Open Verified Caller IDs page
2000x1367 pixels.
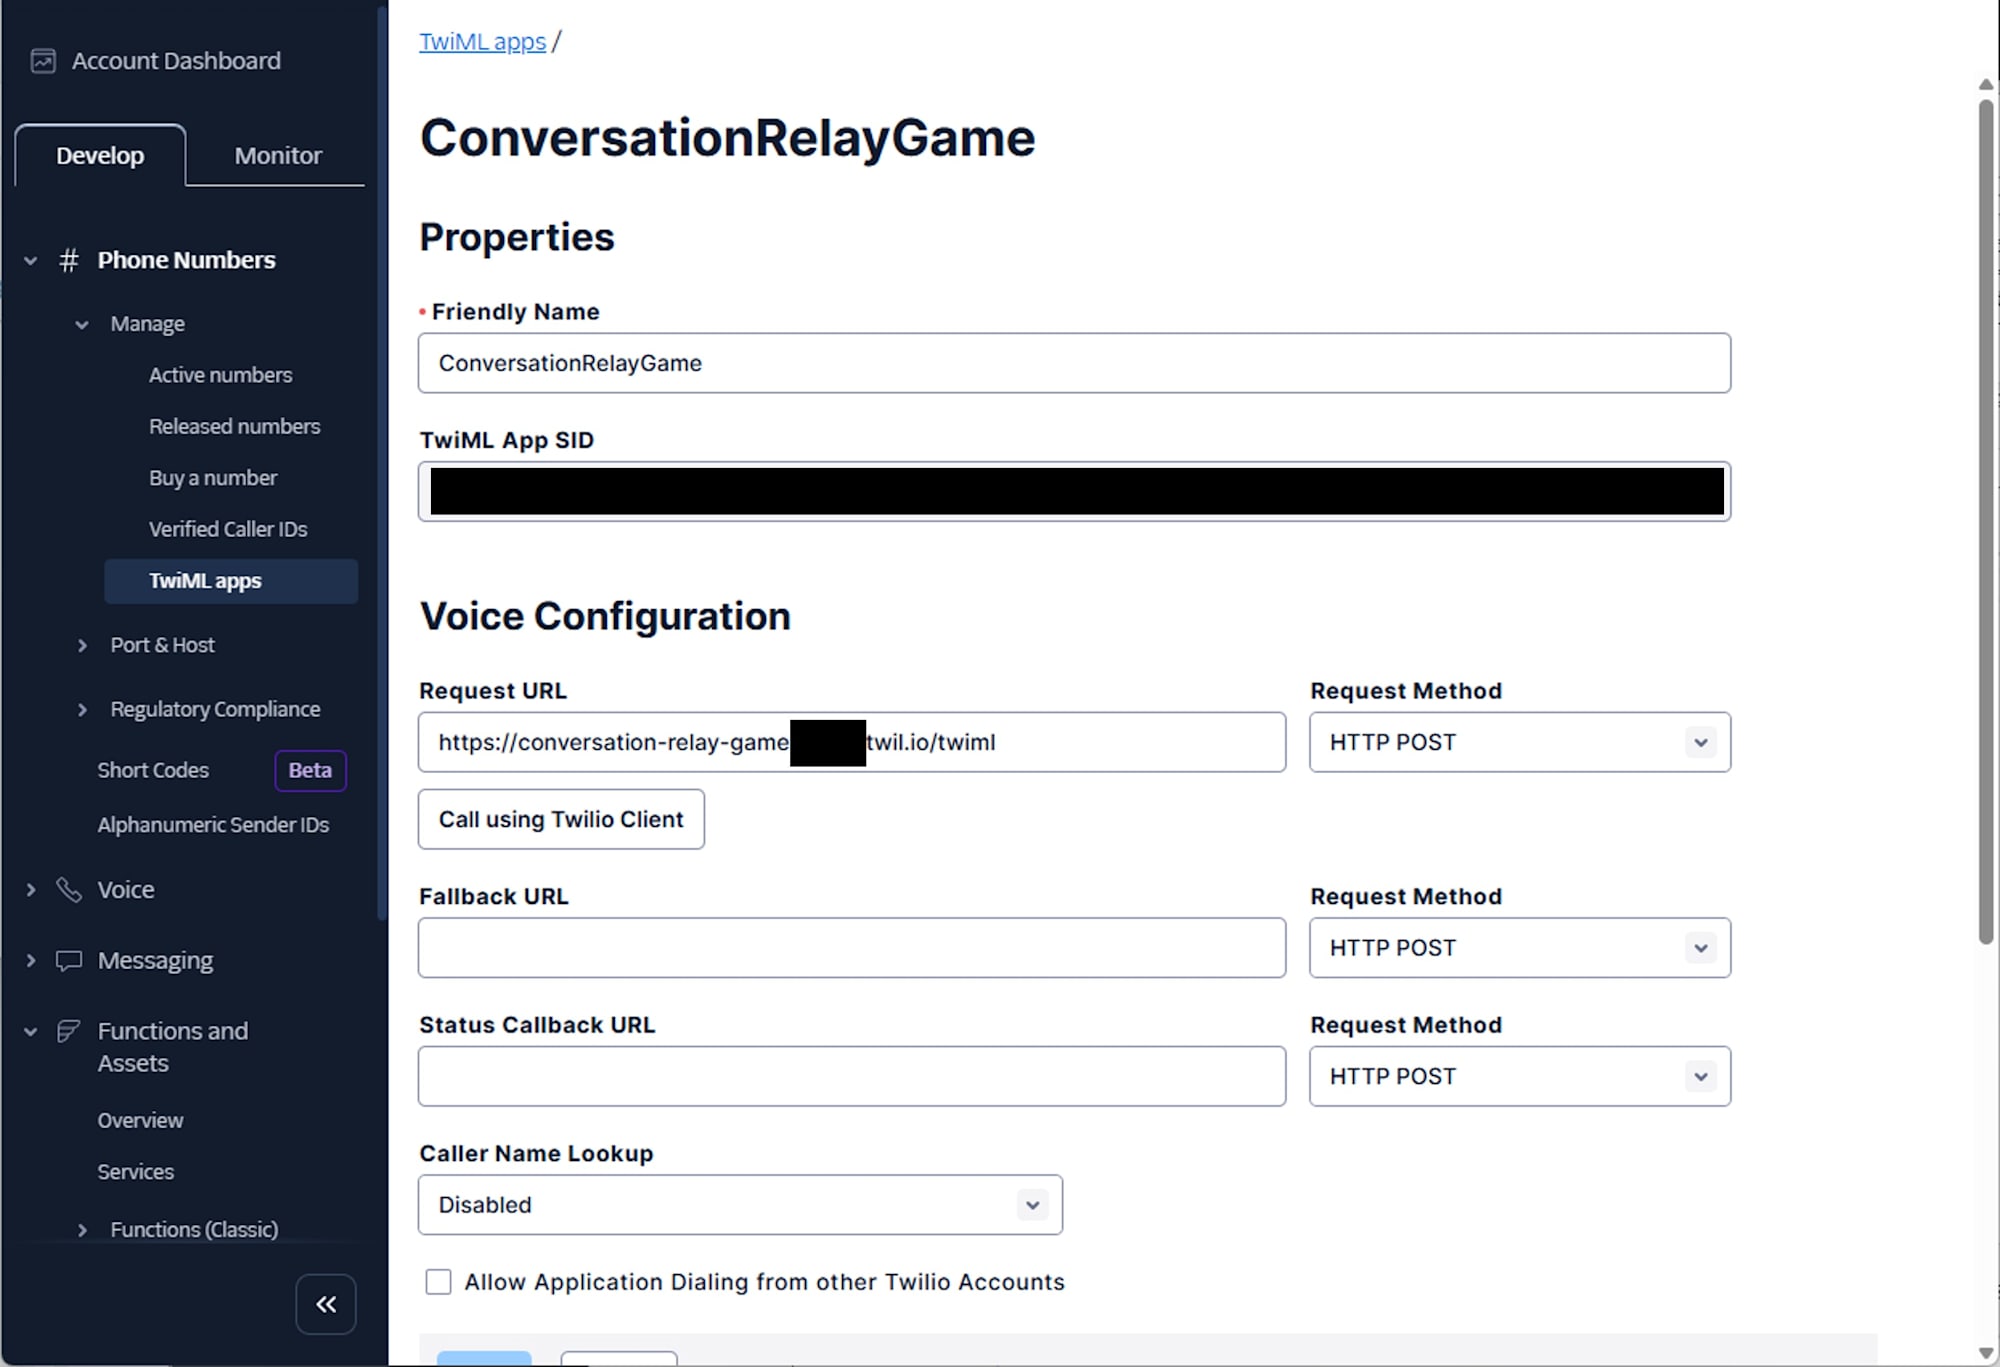[228, 529]
